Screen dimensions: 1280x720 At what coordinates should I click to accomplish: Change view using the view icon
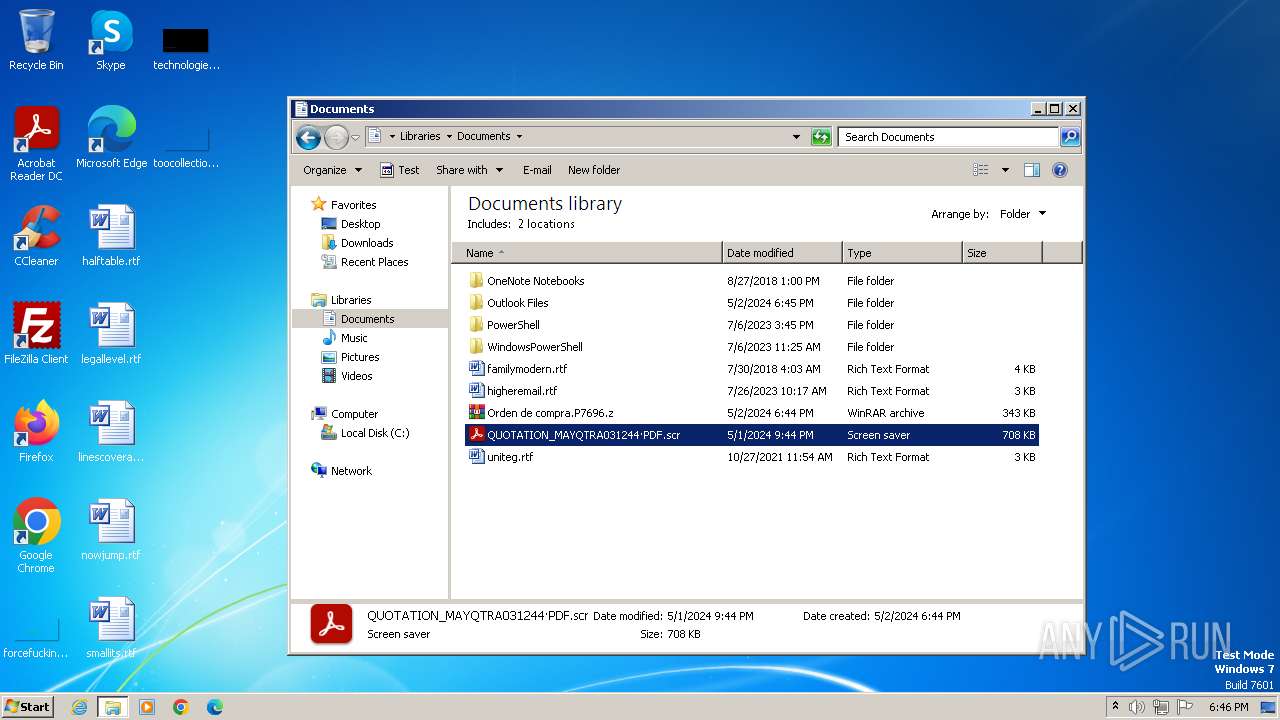coord(980,170)
